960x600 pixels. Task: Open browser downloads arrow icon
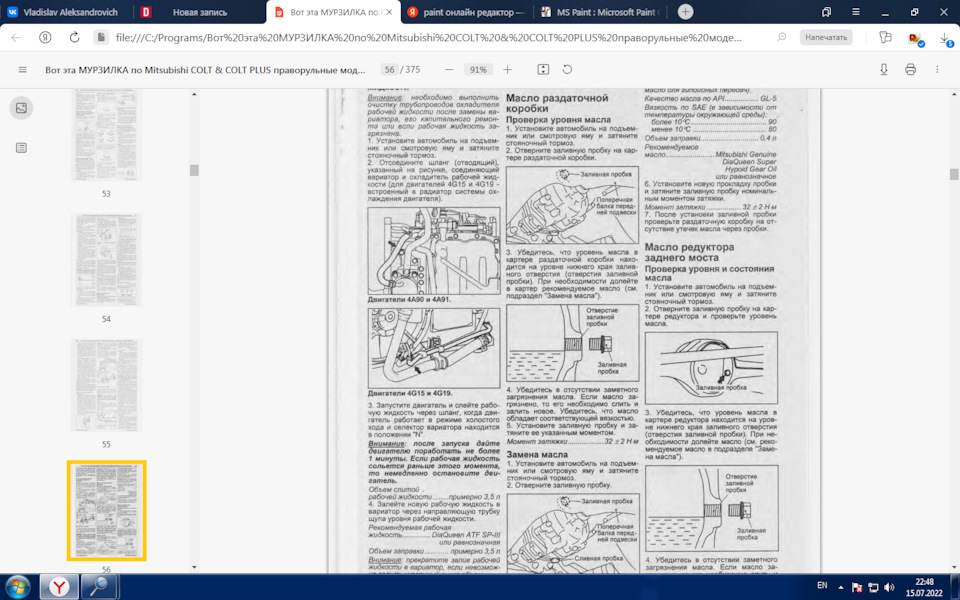[x=945, y=39]
